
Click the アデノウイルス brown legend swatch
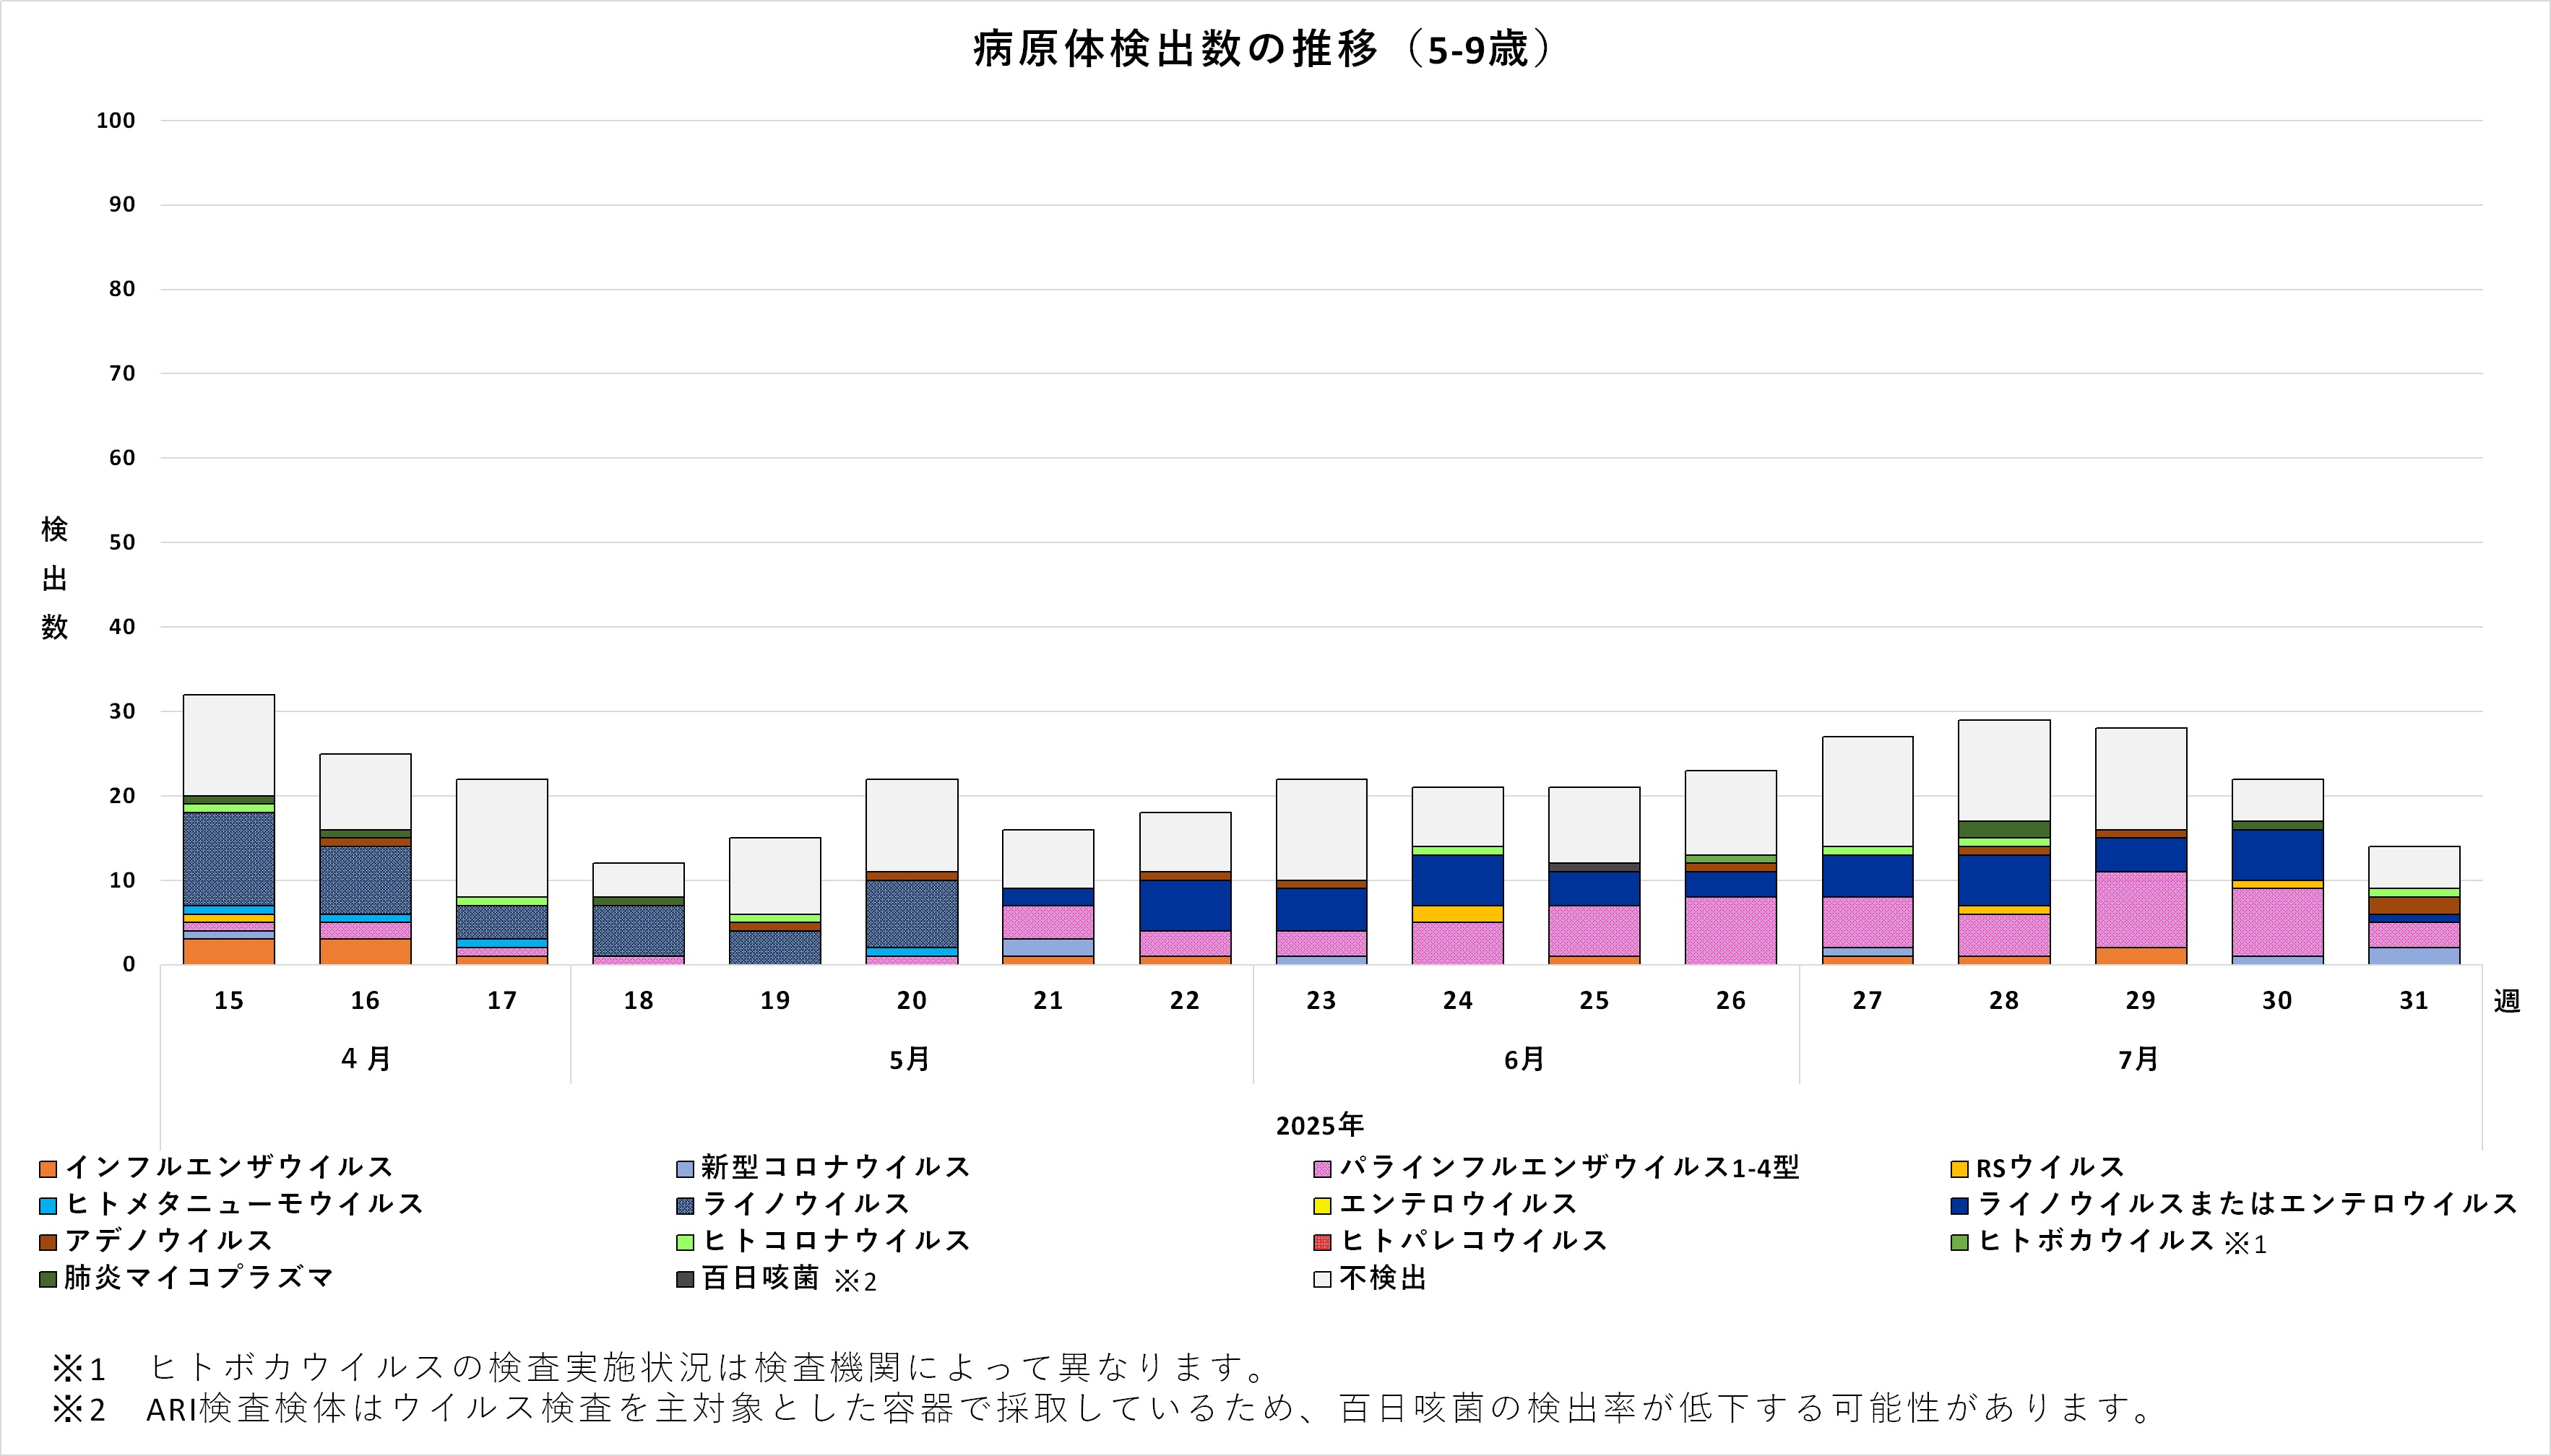[48, 1242]
